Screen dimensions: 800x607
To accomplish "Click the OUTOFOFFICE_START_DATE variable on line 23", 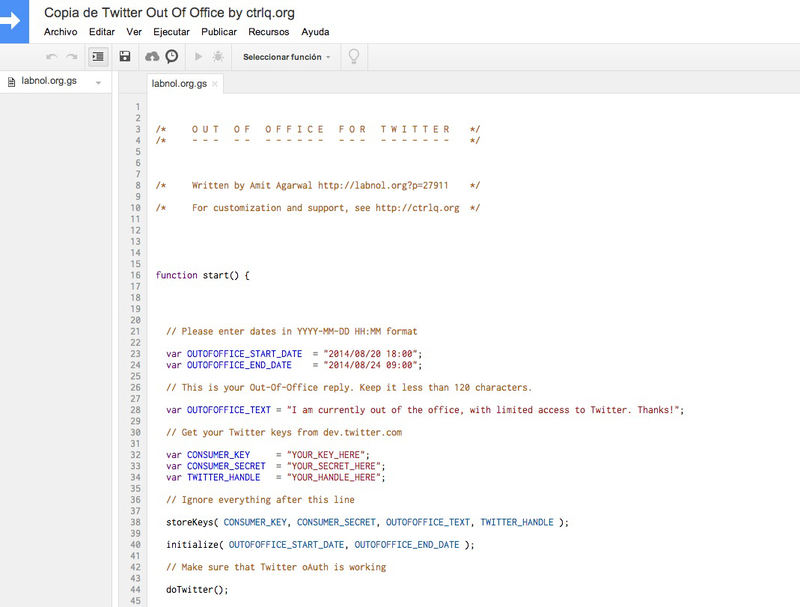I will [244, 354].
